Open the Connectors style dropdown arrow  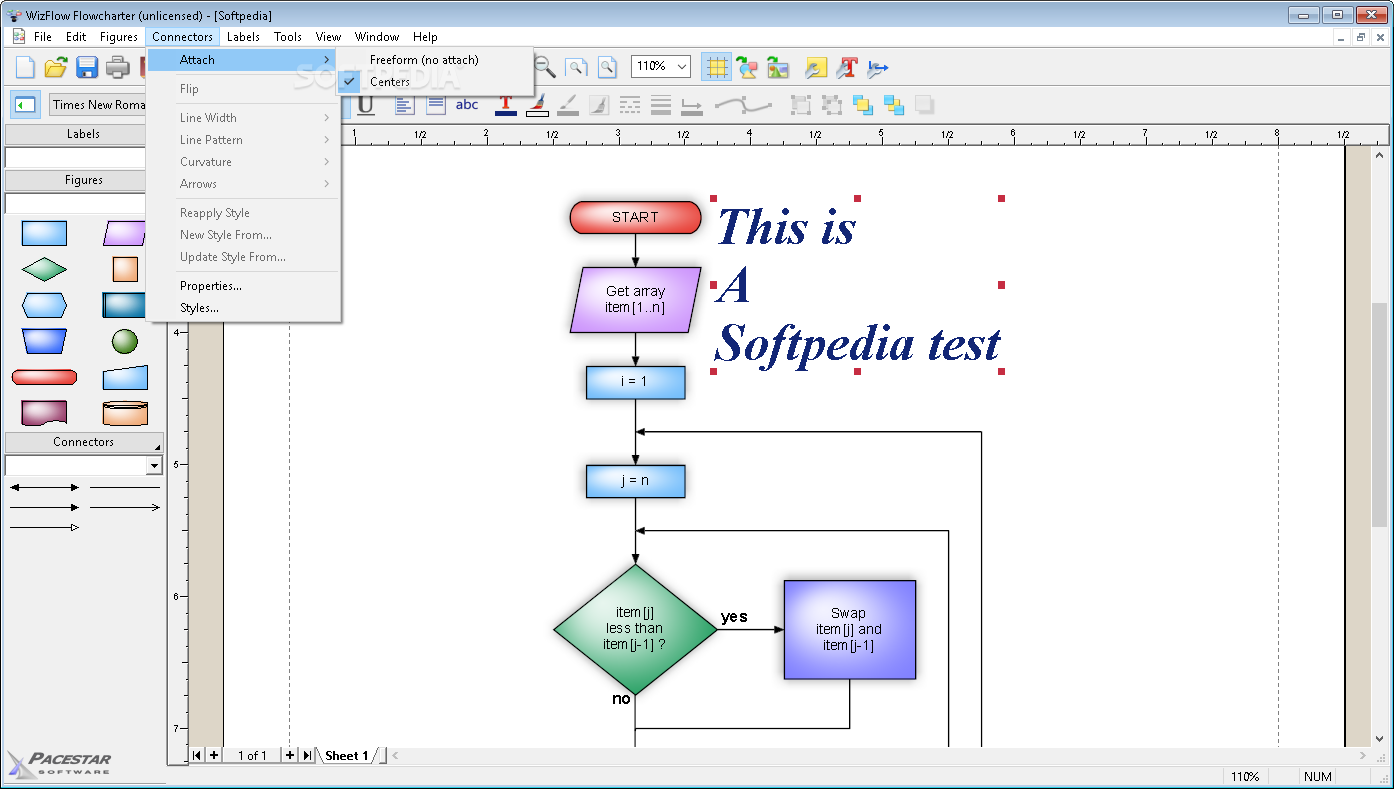click(x=153, y=466)
